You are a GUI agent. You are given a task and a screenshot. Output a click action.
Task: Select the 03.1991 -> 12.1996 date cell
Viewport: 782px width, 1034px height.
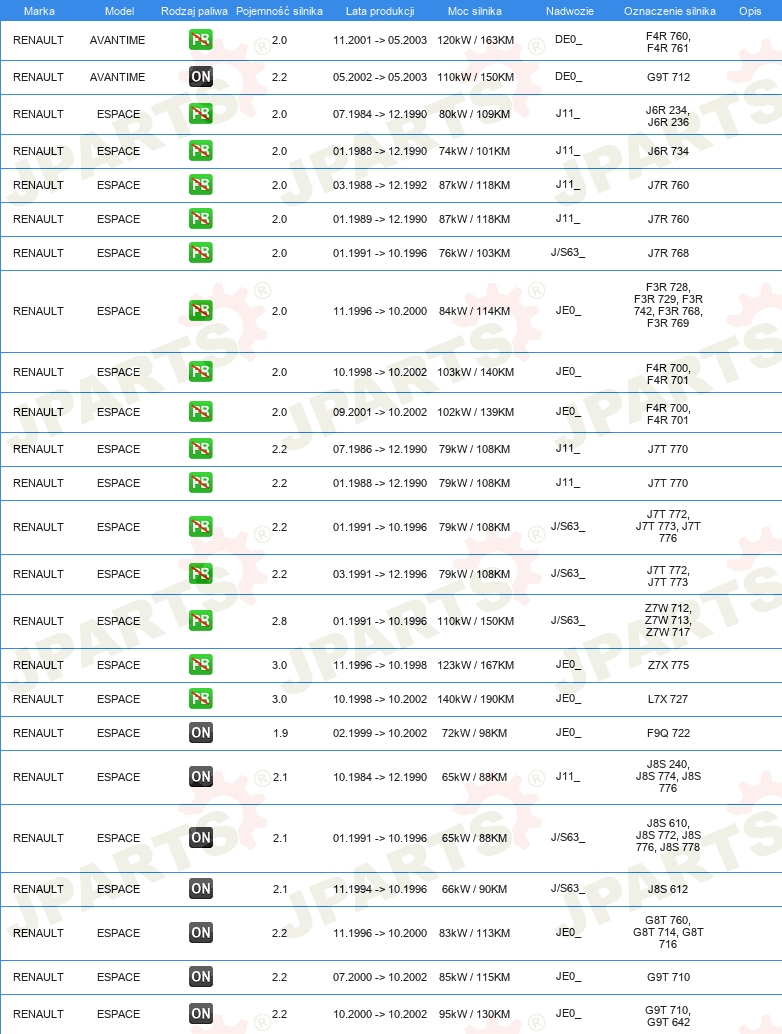(380, 574)
